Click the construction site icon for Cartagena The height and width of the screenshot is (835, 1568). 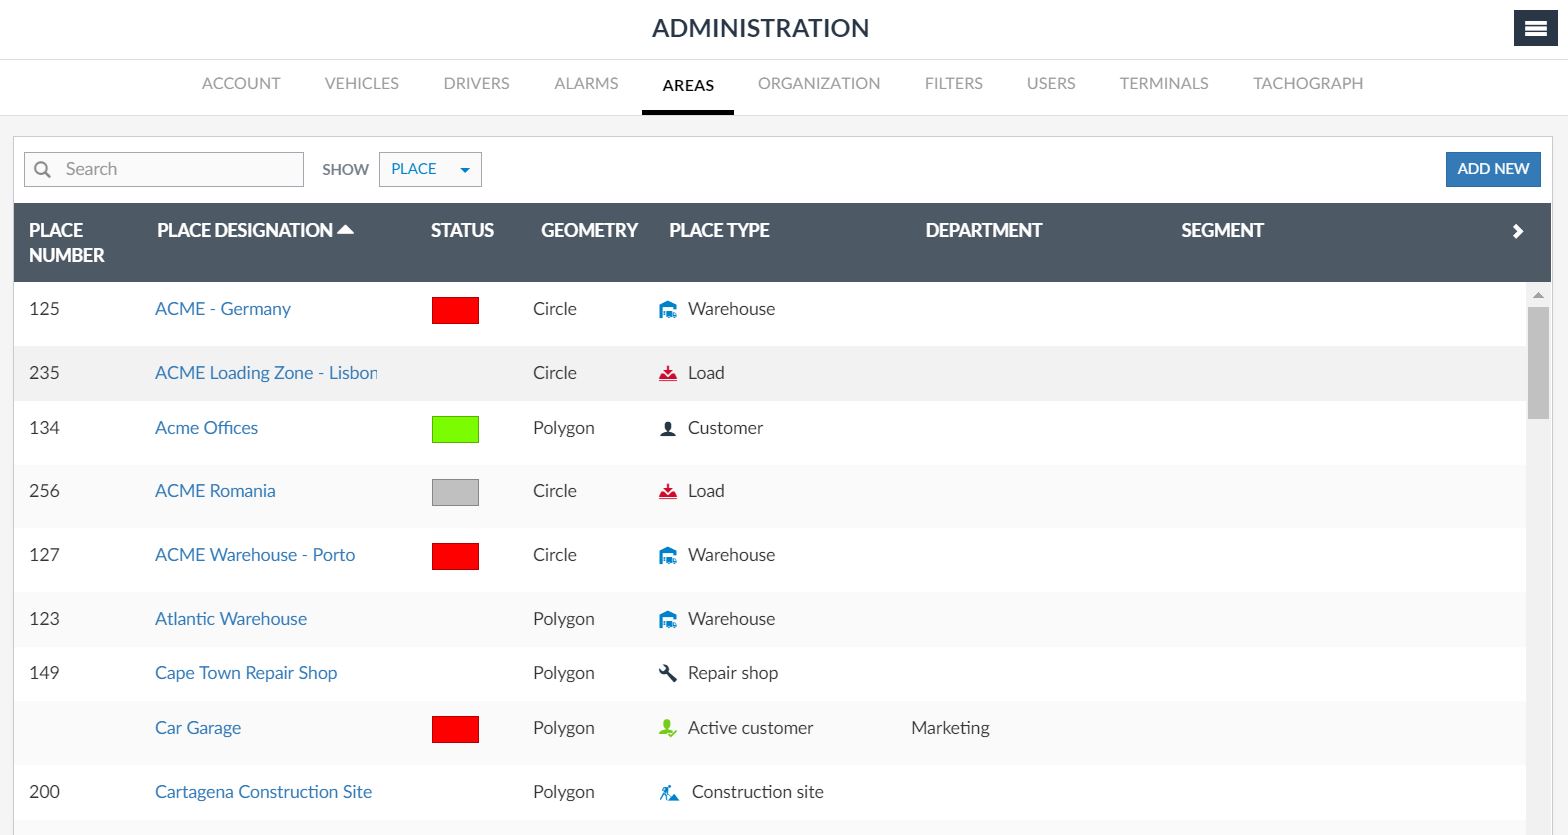pyautogui.click(x=669, y=793)
